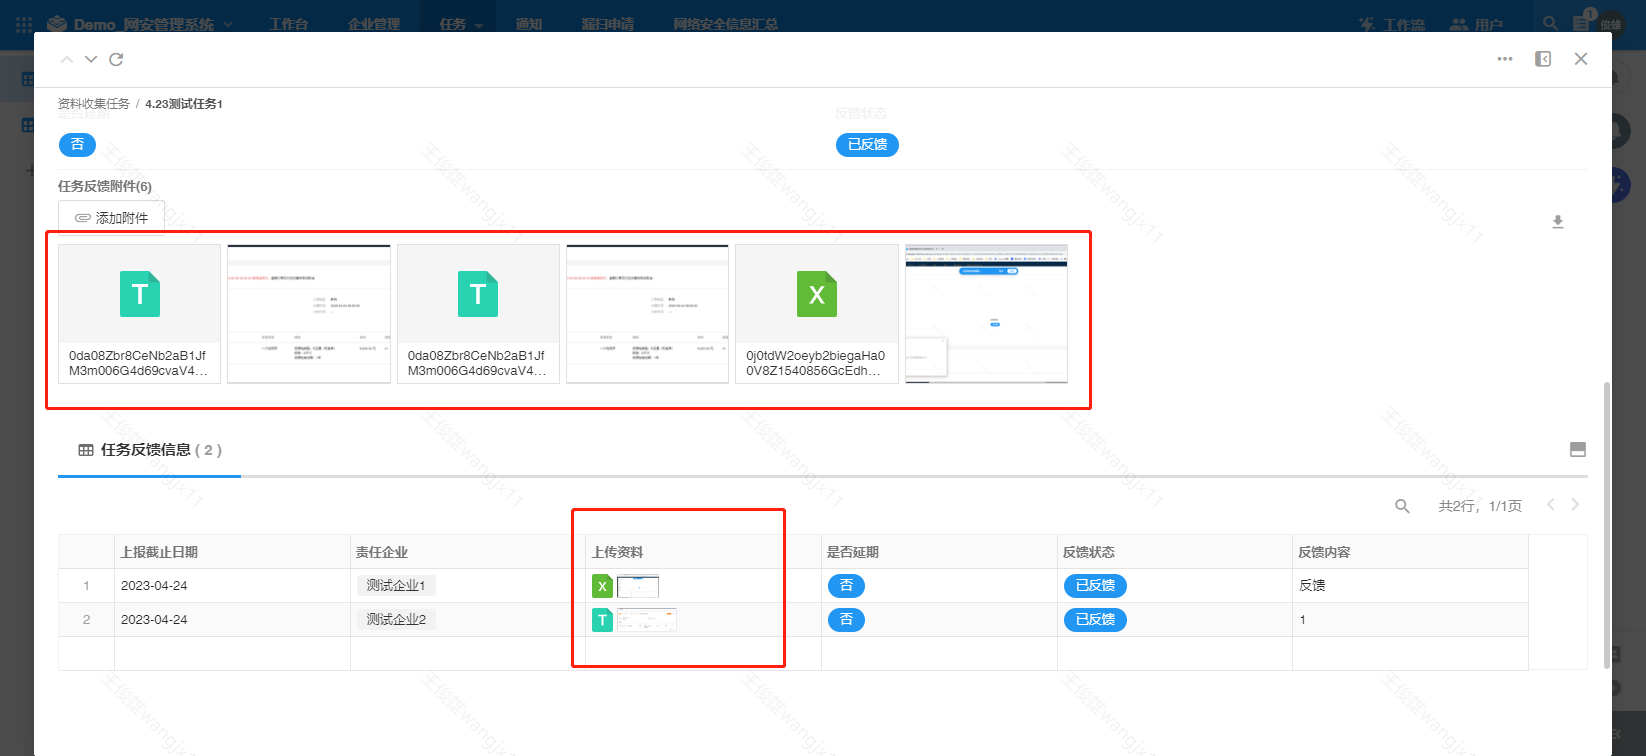Screen dimensions: 1646x756
Task: Open 漏扫申请 menu
Action: click(x=608, y=24)
